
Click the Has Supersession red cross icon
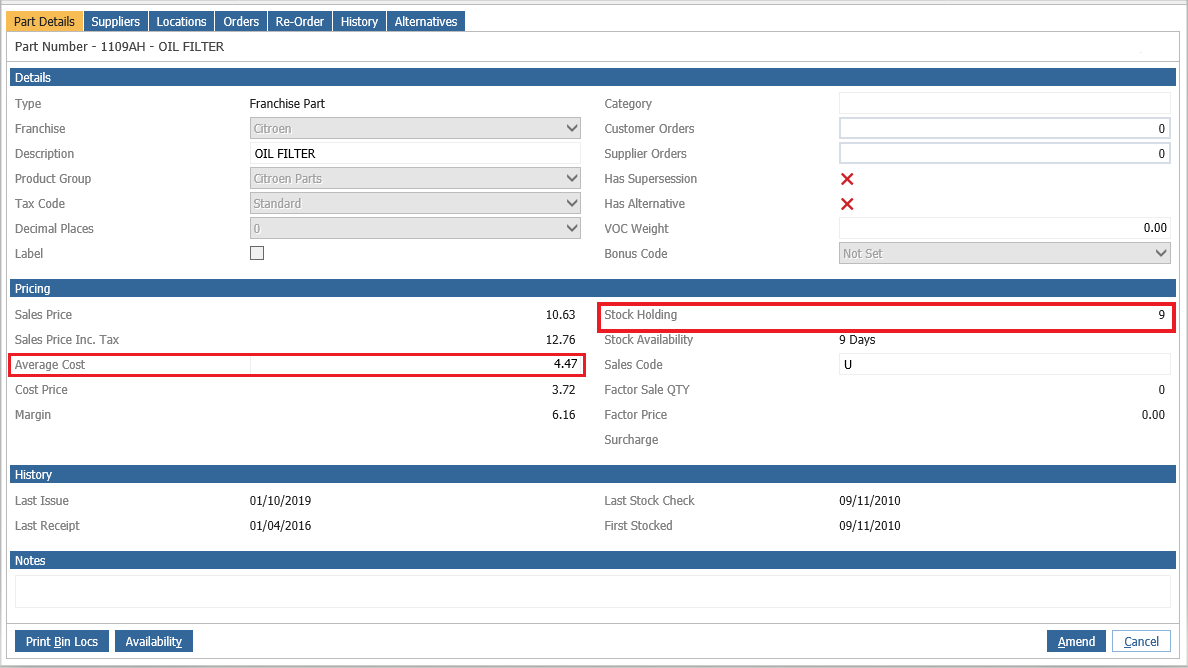click(x=847, y=179)
